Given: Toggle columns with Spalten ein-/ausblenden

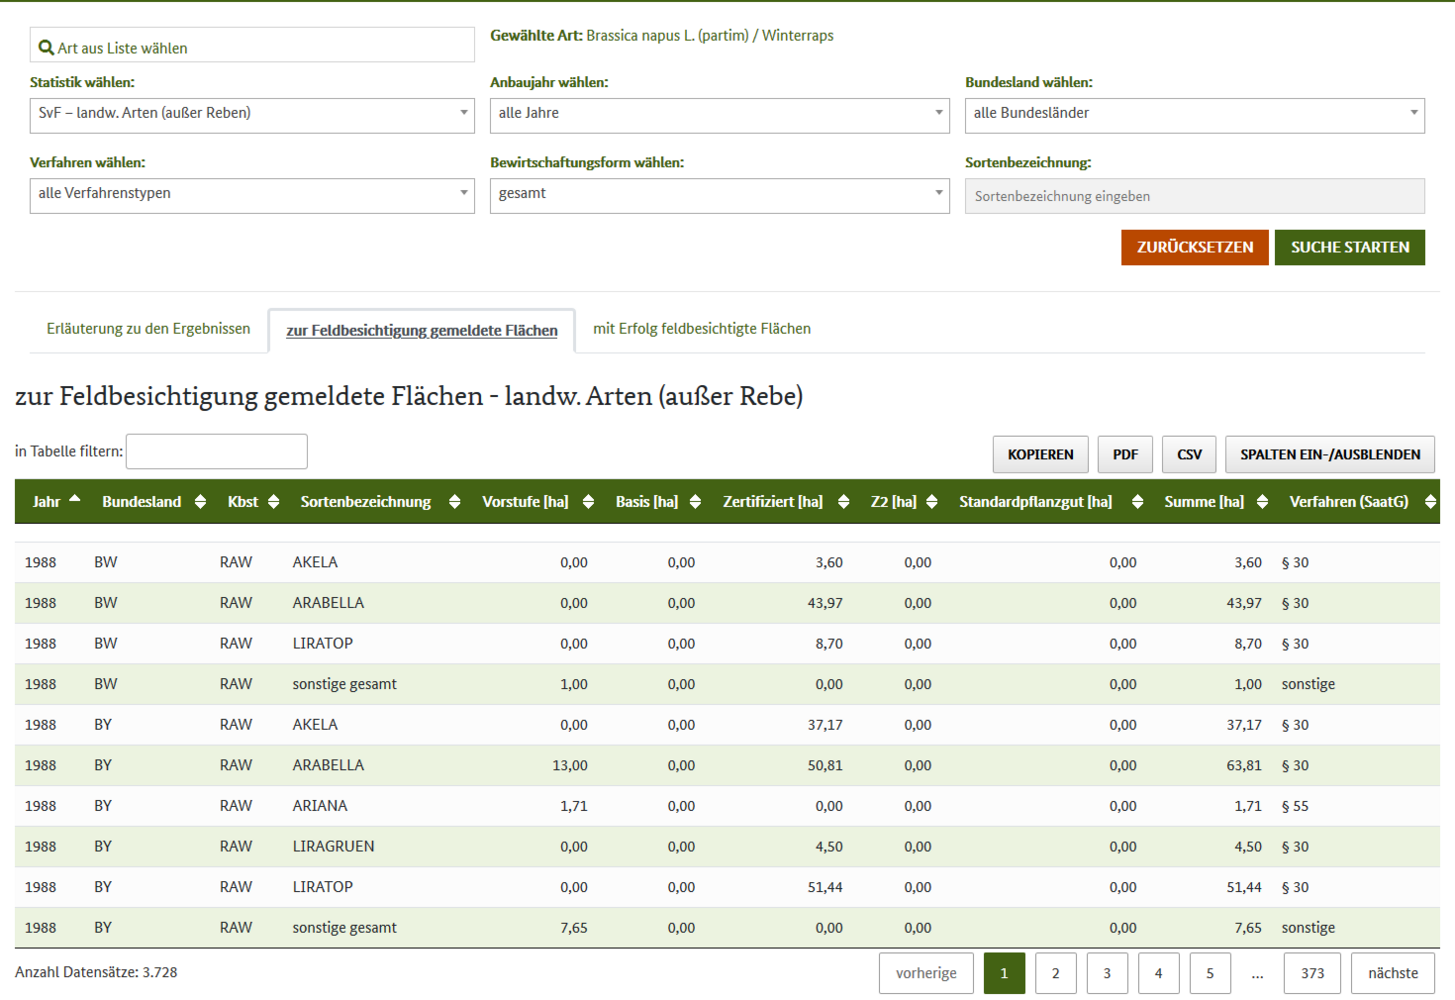Looking at the screenshot, I should (x=1329, y=454).
